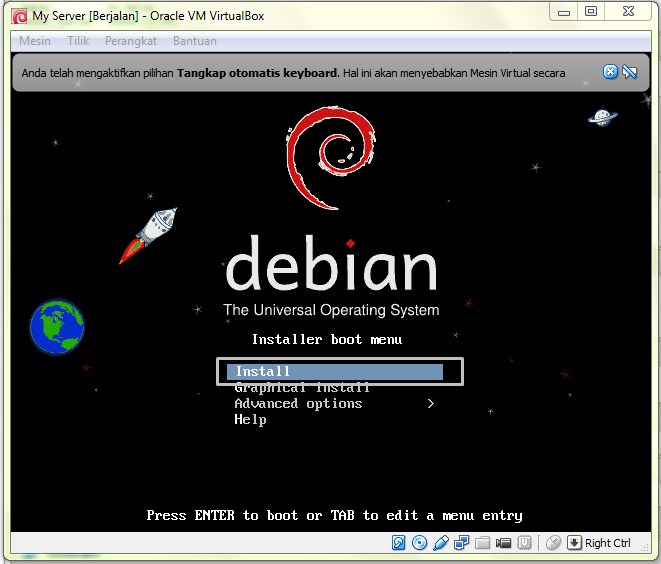Minimize the My Server VirtualBox window
This screenshot has height=564, width=661.
[564, 12]
